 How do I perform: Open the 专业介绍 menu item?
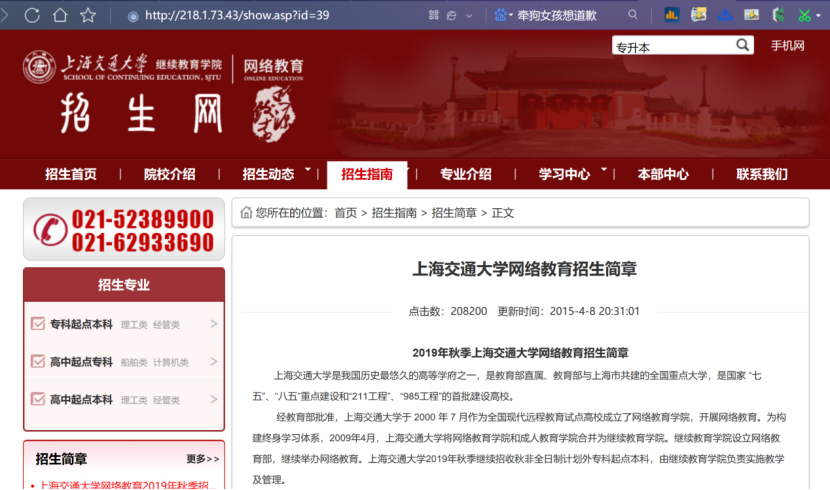click(466, 174)
